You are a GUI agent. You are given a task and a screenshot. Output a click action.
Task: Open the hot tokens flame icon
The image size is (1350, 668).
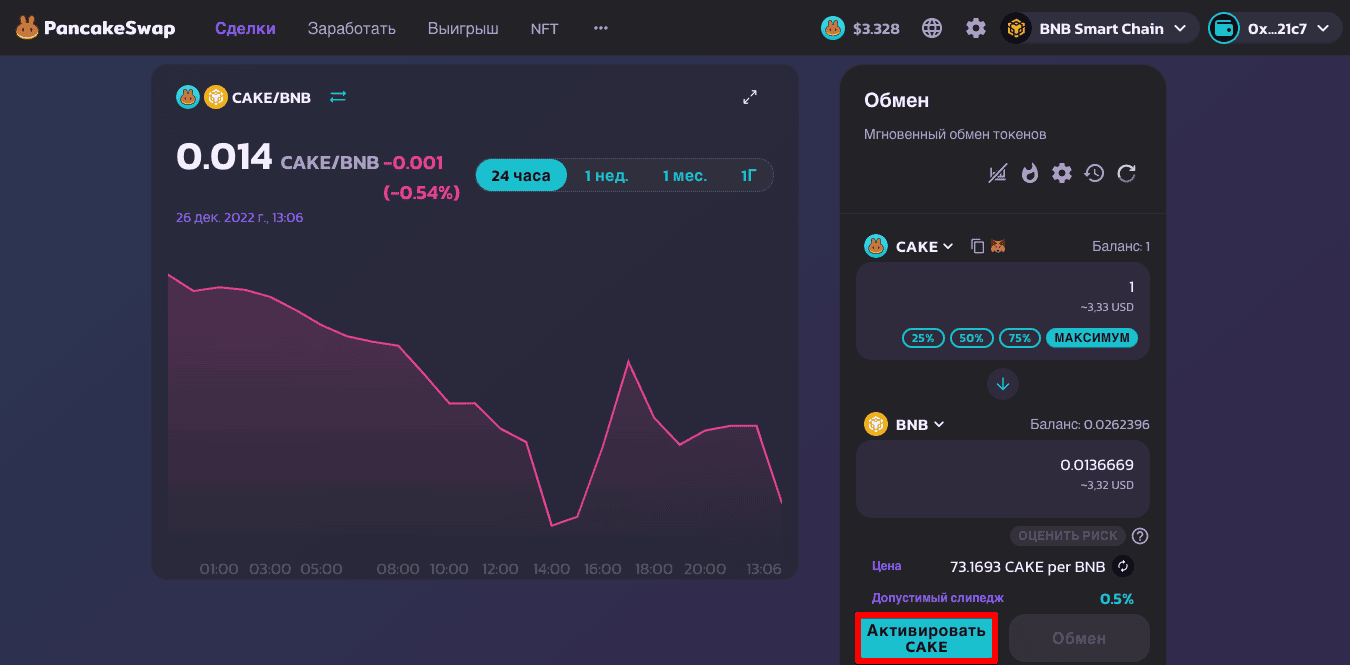click(1030, 174)
